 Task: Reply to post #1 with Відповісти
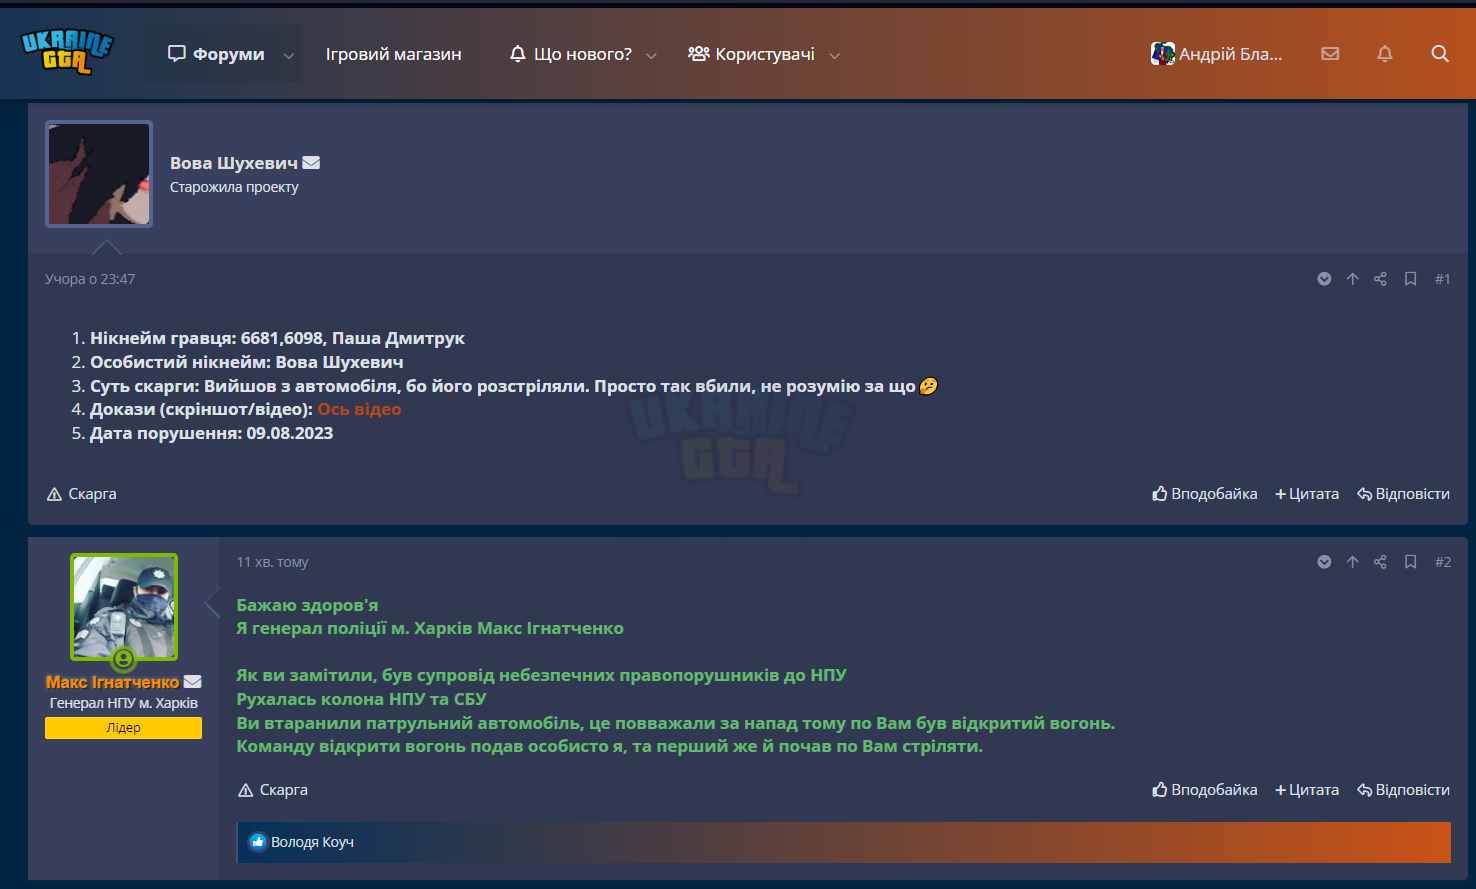(x=1403, y=494)
